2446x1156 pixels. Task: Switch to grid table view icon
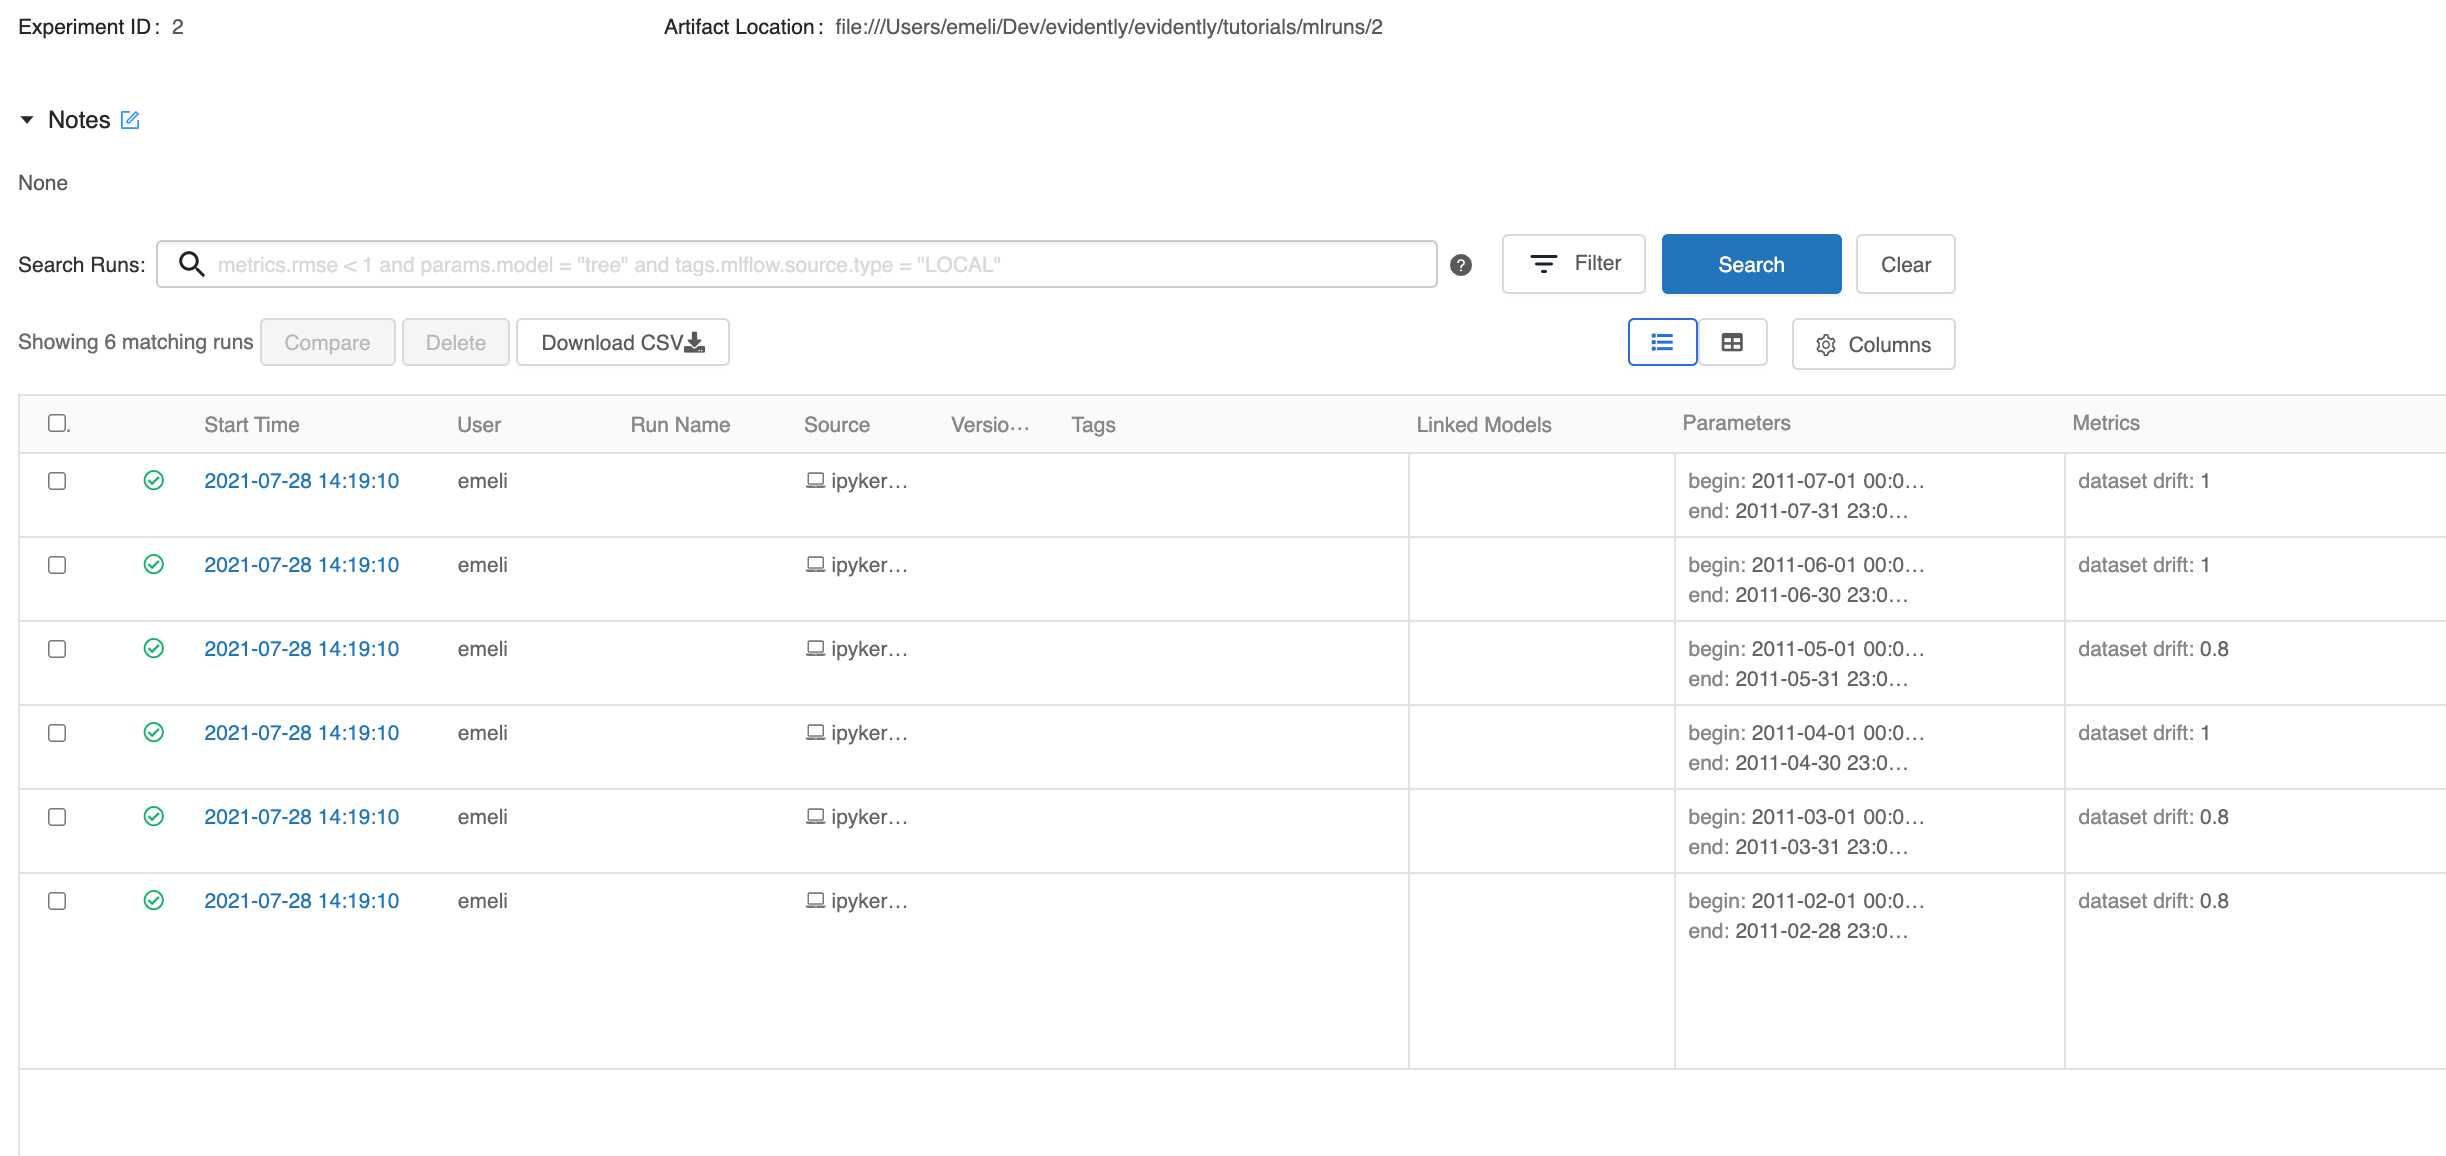coord(1732,343)
